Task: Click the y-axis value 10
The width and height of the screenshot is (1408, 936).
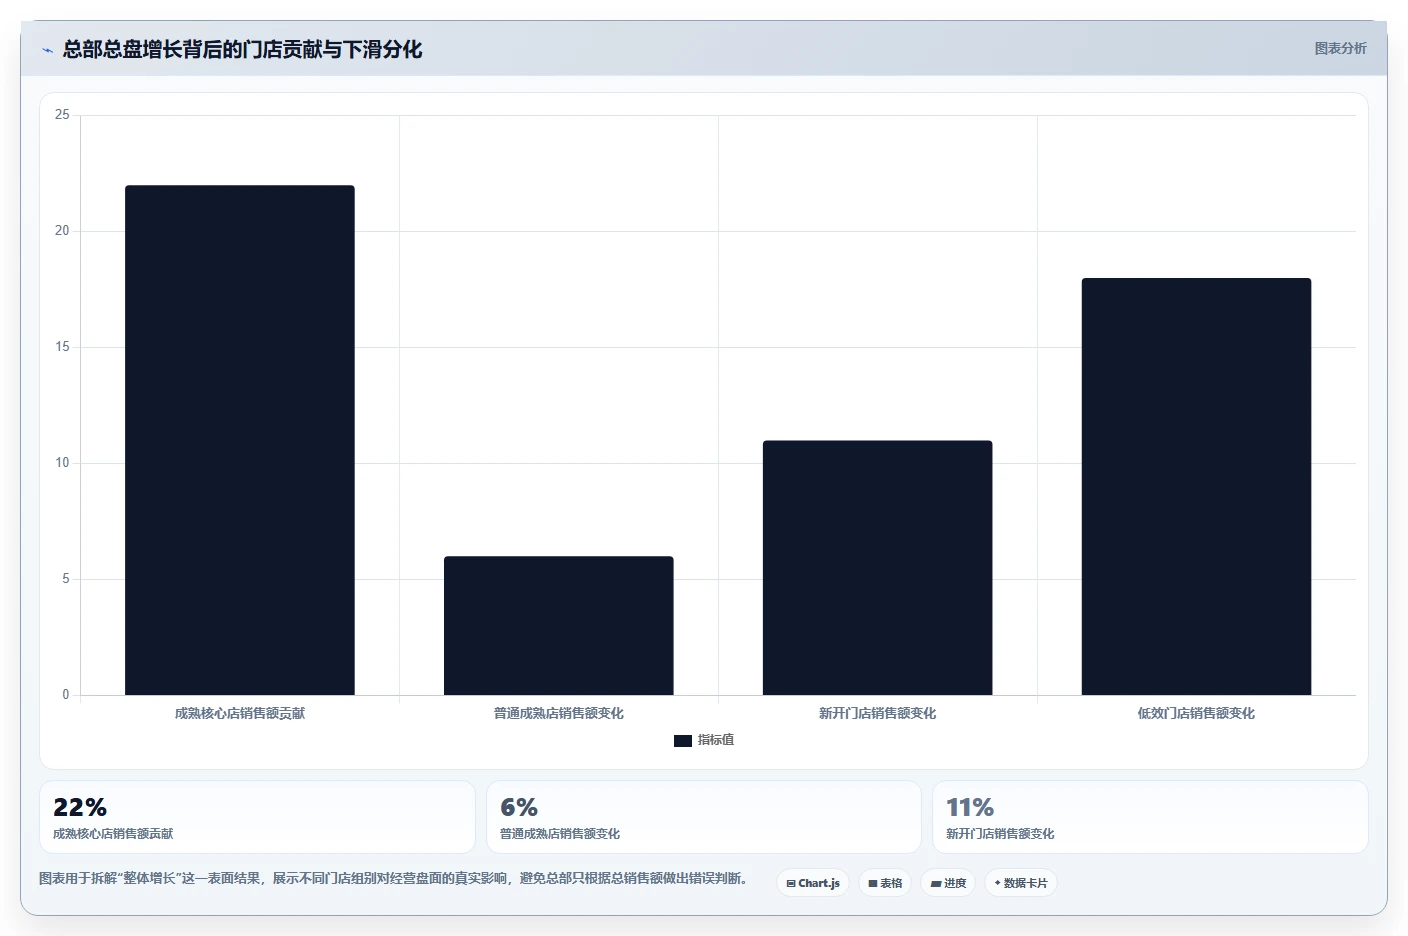Action: tap(62, 463)
